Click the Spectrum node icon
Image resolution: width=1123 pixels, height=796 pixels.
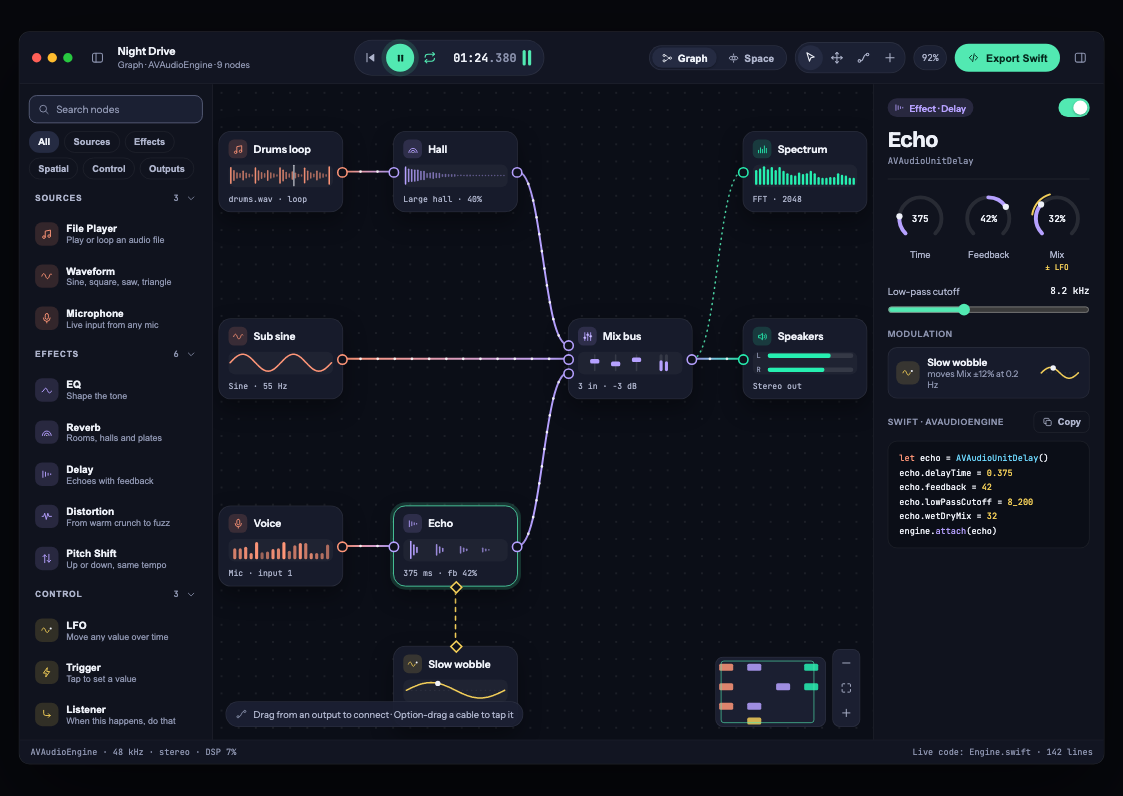tap(762, 149)
